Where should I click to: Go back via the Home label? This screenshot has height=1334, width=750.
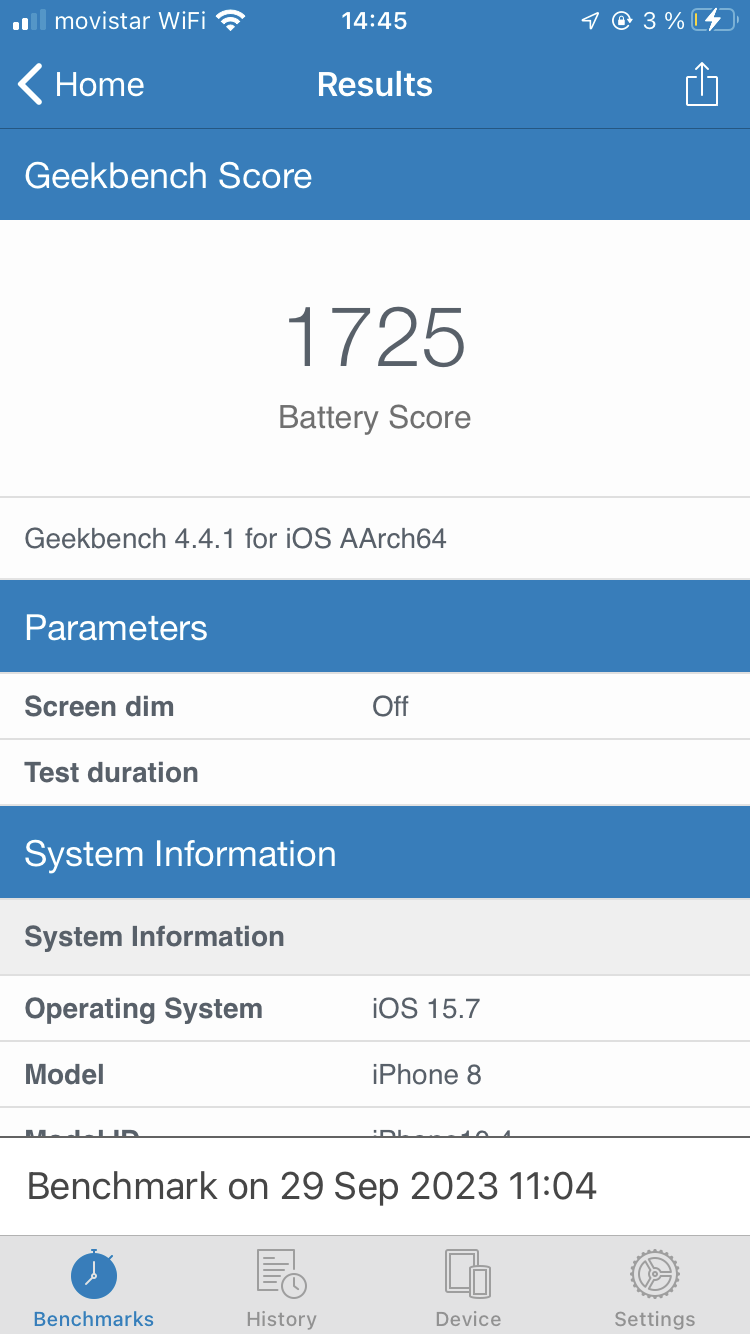[x=99, y=84]
